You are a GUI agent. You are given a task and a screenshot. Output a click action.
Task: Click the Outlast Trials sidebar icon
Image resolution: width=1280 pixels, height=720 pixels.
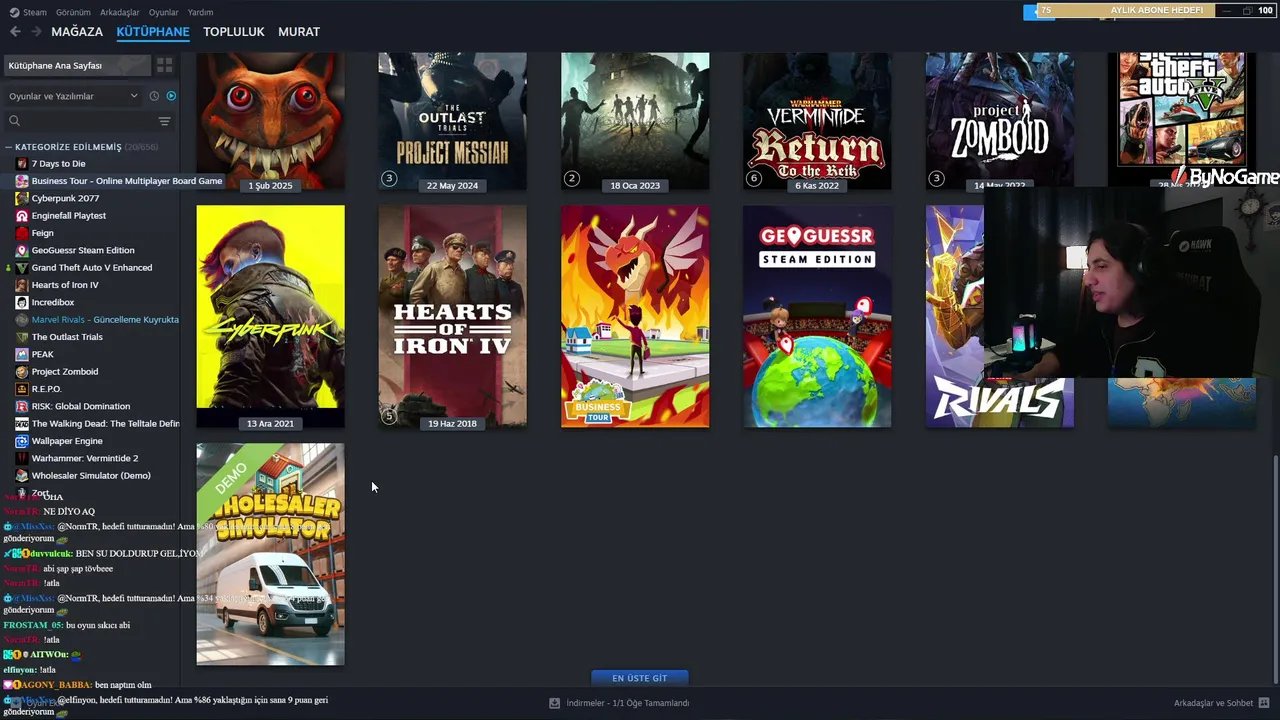[22, 337]
